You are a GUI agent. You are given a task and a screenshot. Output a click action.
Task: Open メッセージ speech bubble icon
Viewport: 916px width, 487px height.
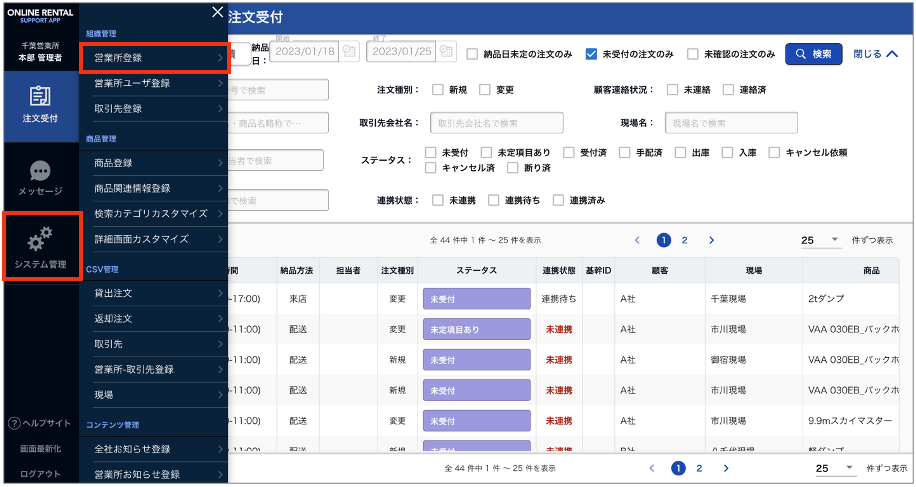click(40, 171)
